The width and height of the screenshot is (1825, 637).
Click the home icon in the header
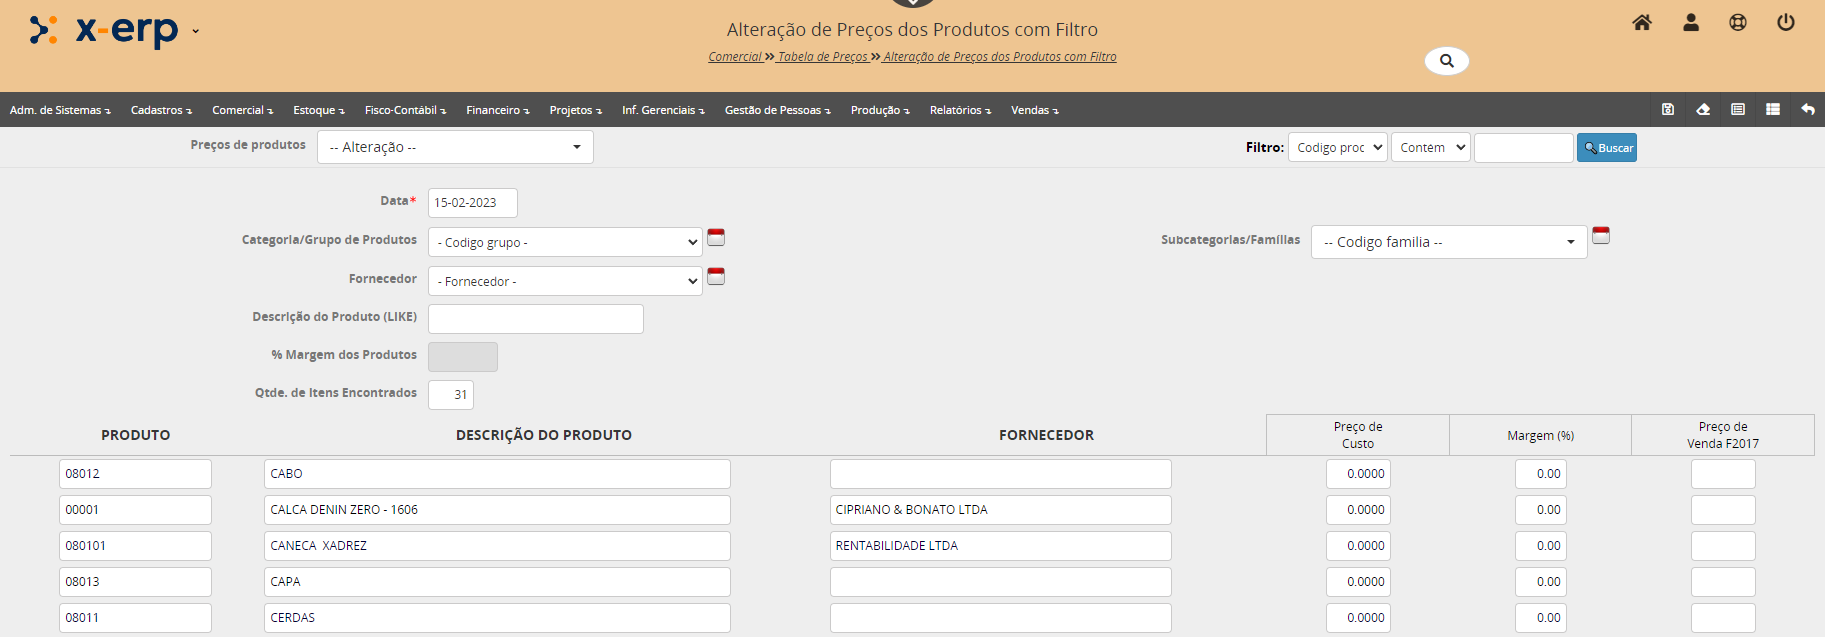pos(1641,23)
